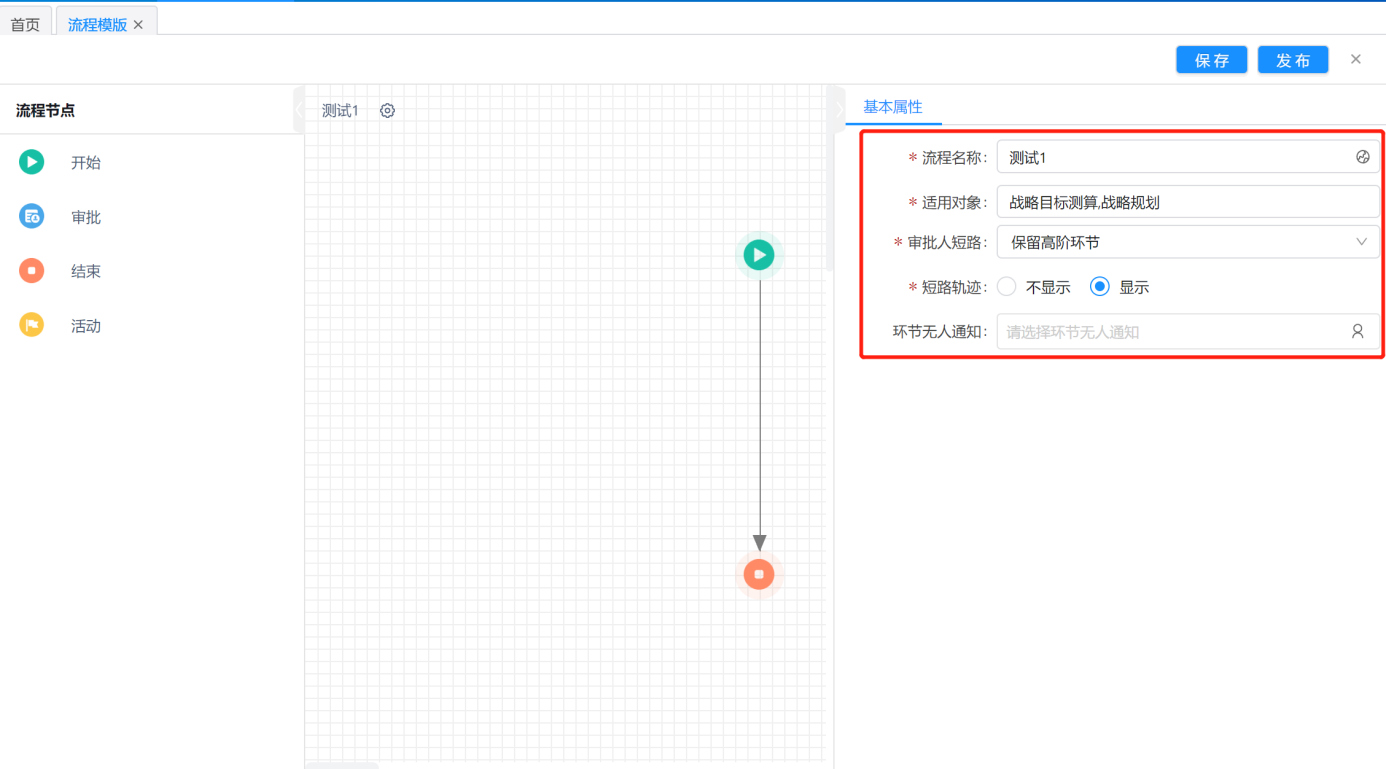
Task: Click the green Start node icon in palette
Action: click(x=32, y=162)
